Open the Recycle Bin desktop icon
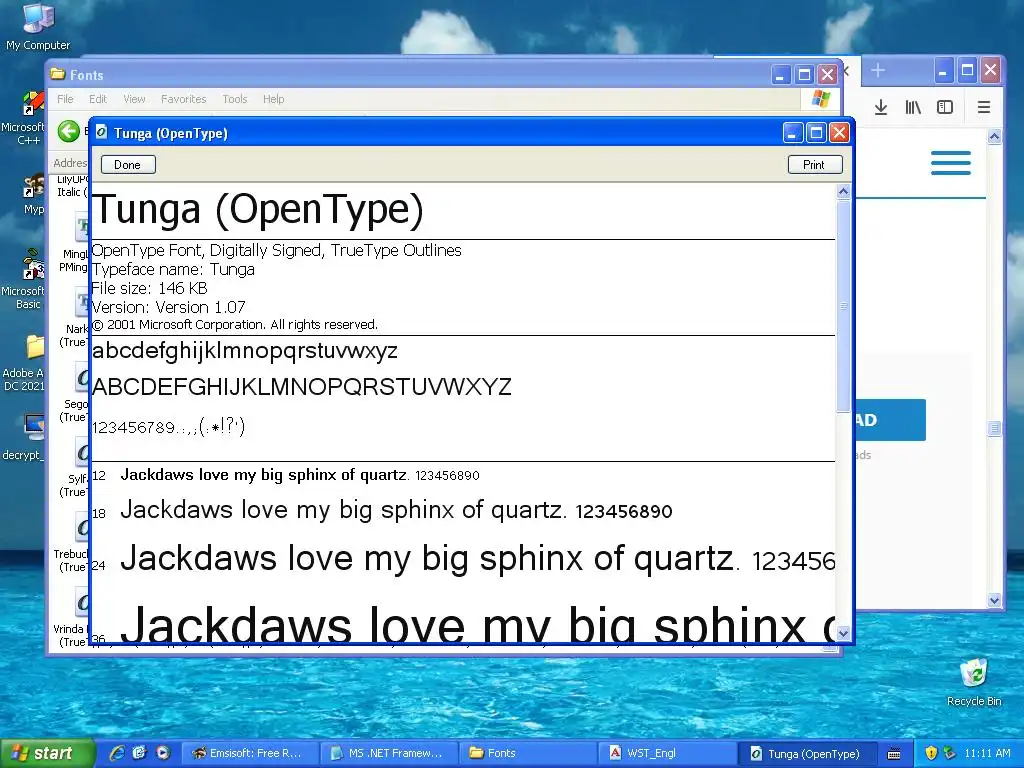Viewport: 1024px width, 768px height. tap(974, 682)
